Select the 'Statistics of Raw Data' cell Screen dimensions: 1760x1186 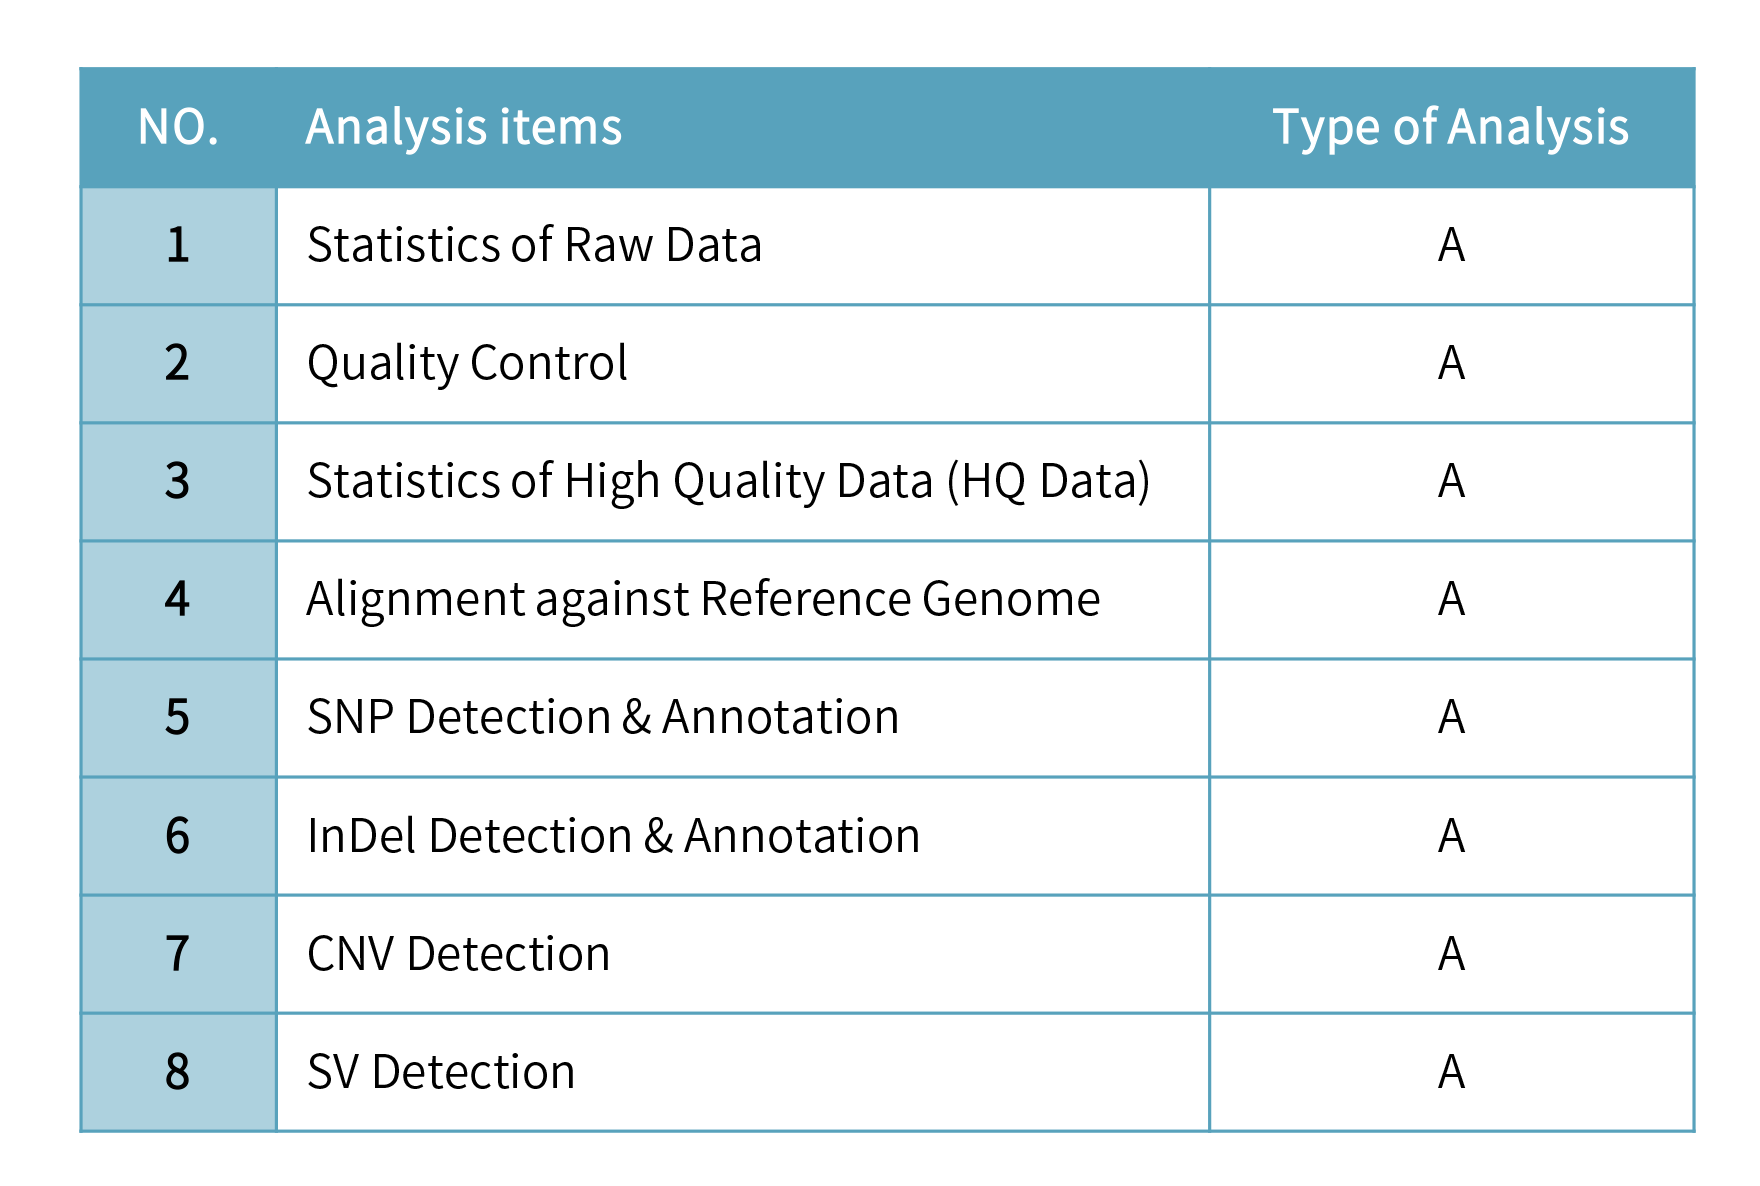pyautogui.click(x=534, y=246)
